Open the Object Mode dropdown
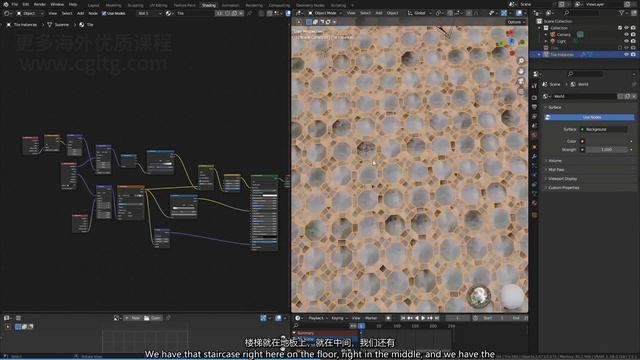640x360 pixels. pyautogui.click(x=325, y=13)
